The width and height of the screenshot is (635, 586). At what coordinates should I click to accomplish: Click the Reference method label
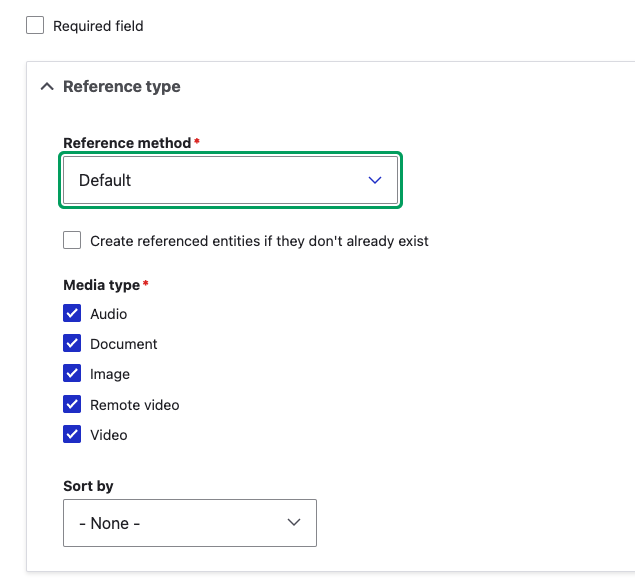click(x=127, y=143)
